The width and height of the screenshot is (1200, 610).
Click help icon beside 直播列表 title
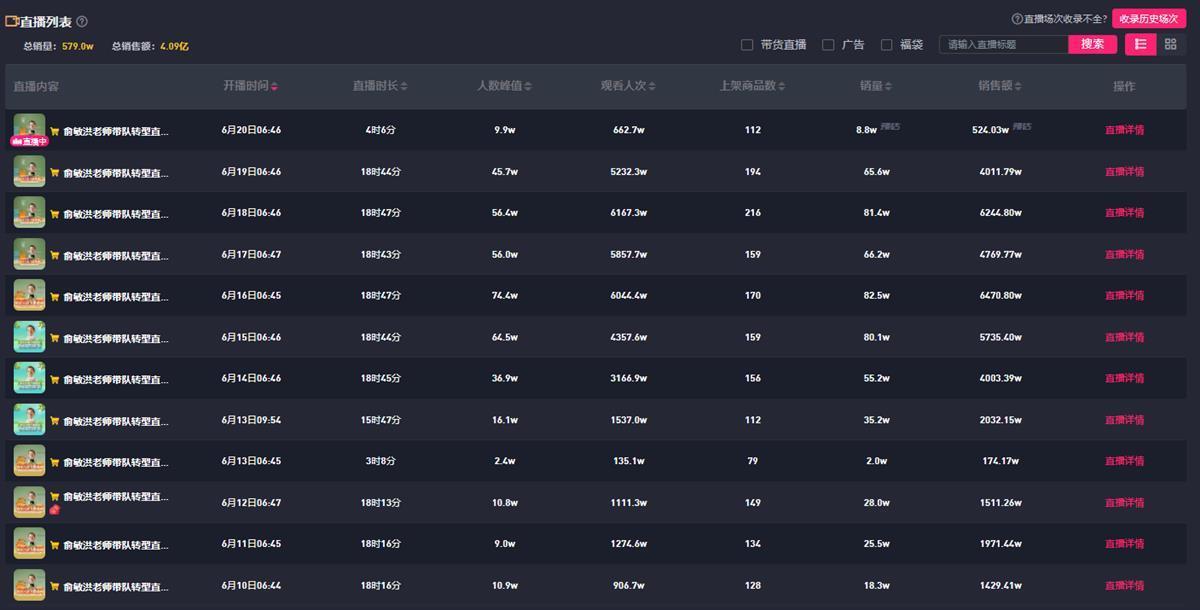[82, 21]
